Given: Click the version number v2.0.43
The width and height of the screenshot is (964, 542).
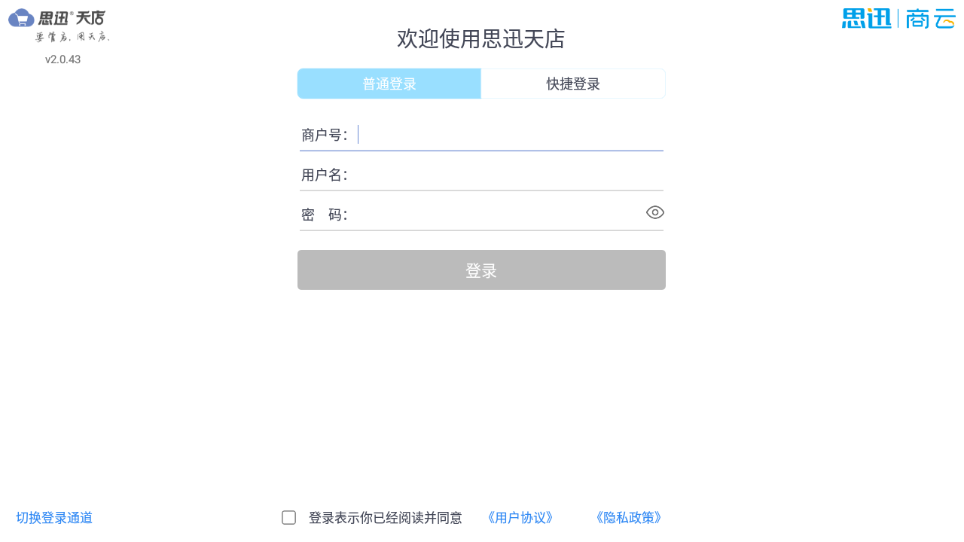Looking at the screenshot, I should [63, 60].
